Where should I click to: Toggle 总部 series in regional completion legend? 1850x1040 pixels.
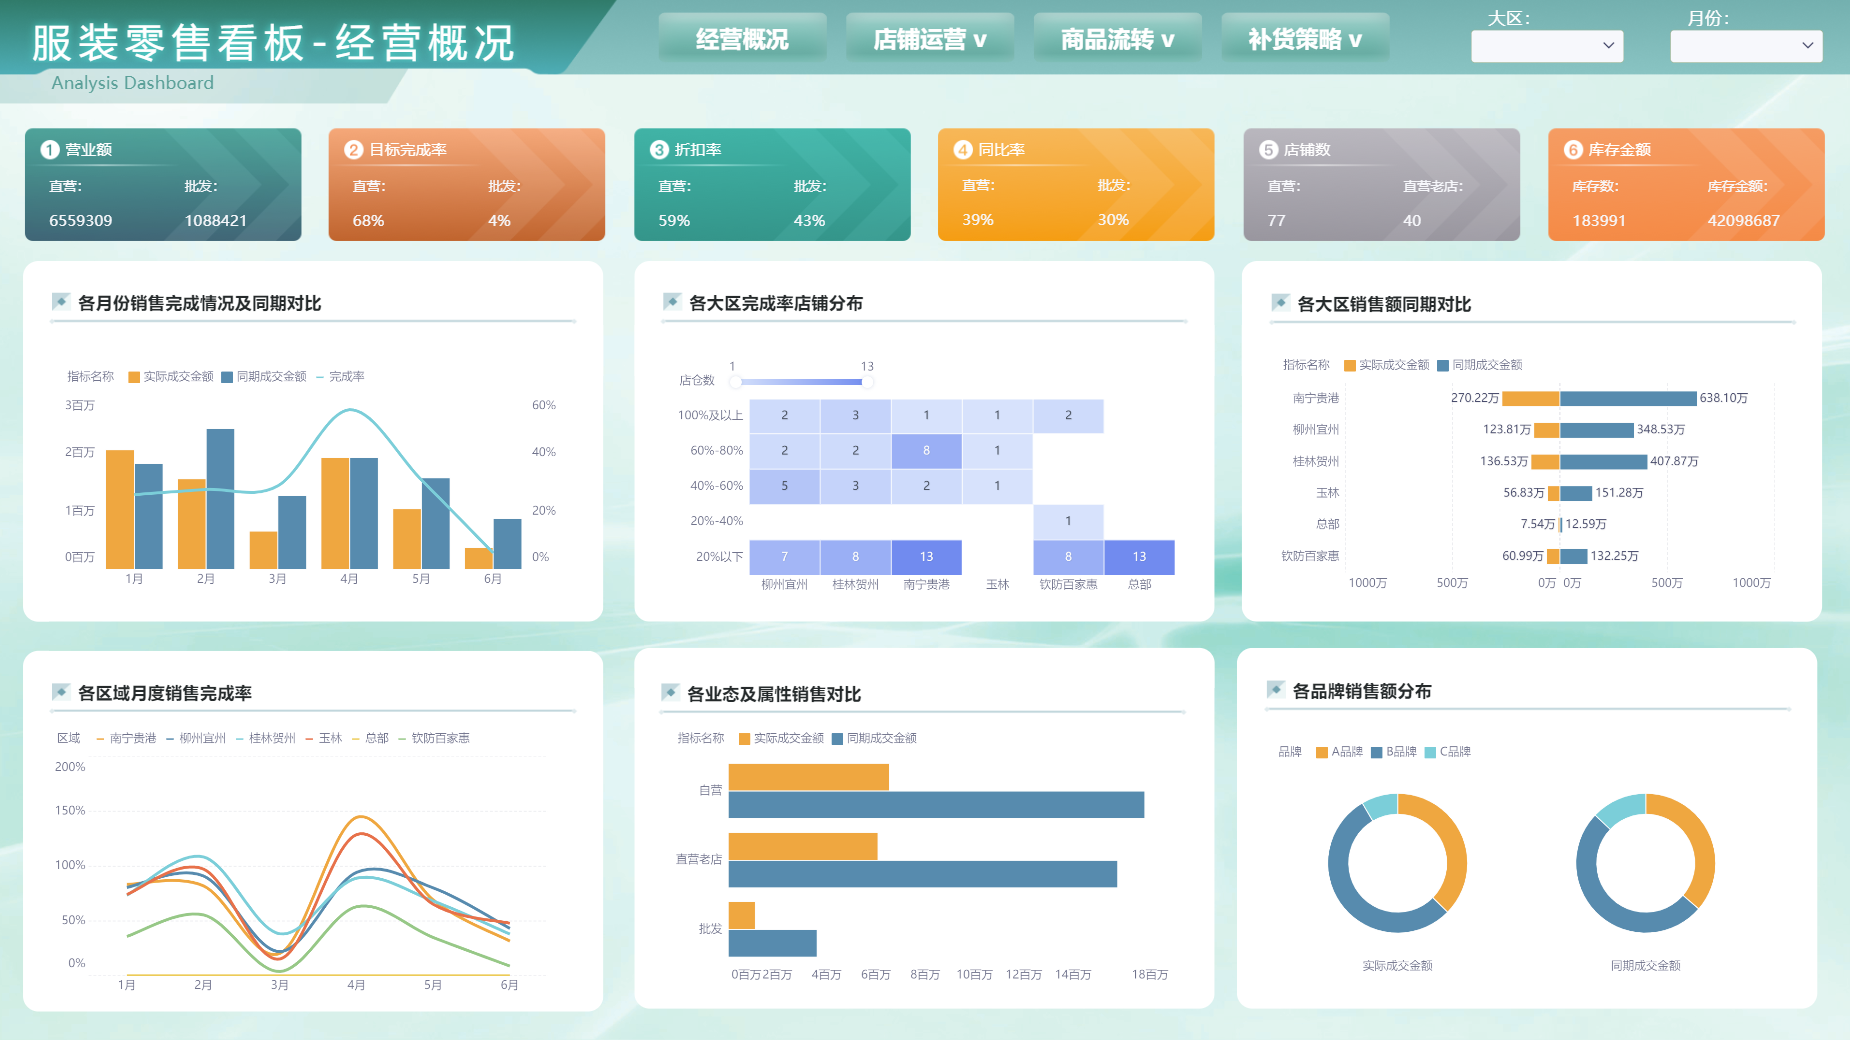tap(370, 738)
